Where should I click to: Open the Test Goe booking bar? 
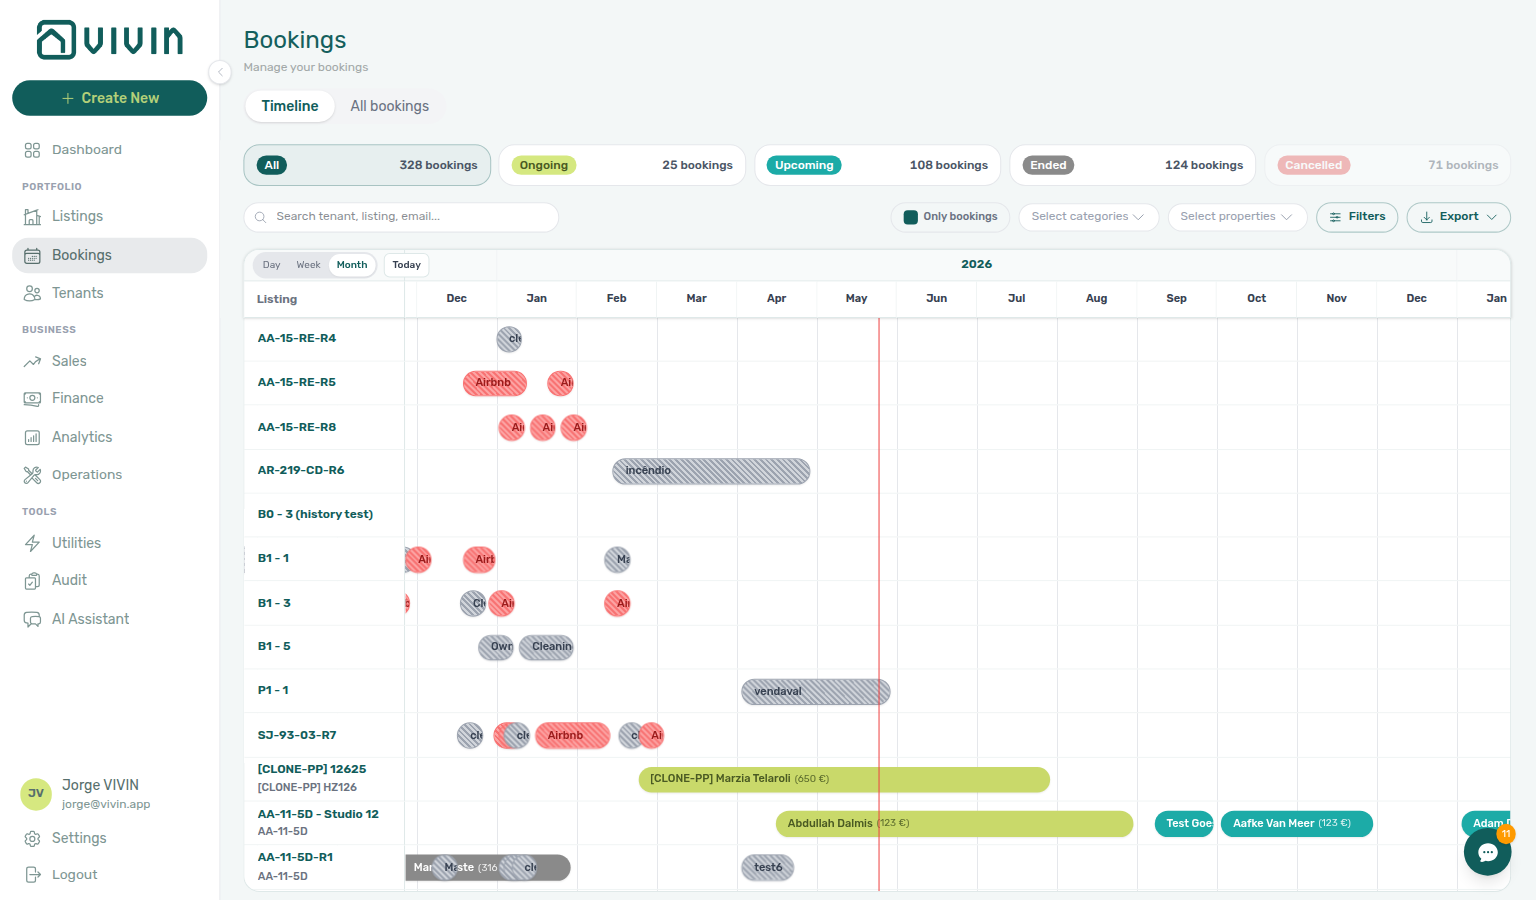tap(1184, 824)
